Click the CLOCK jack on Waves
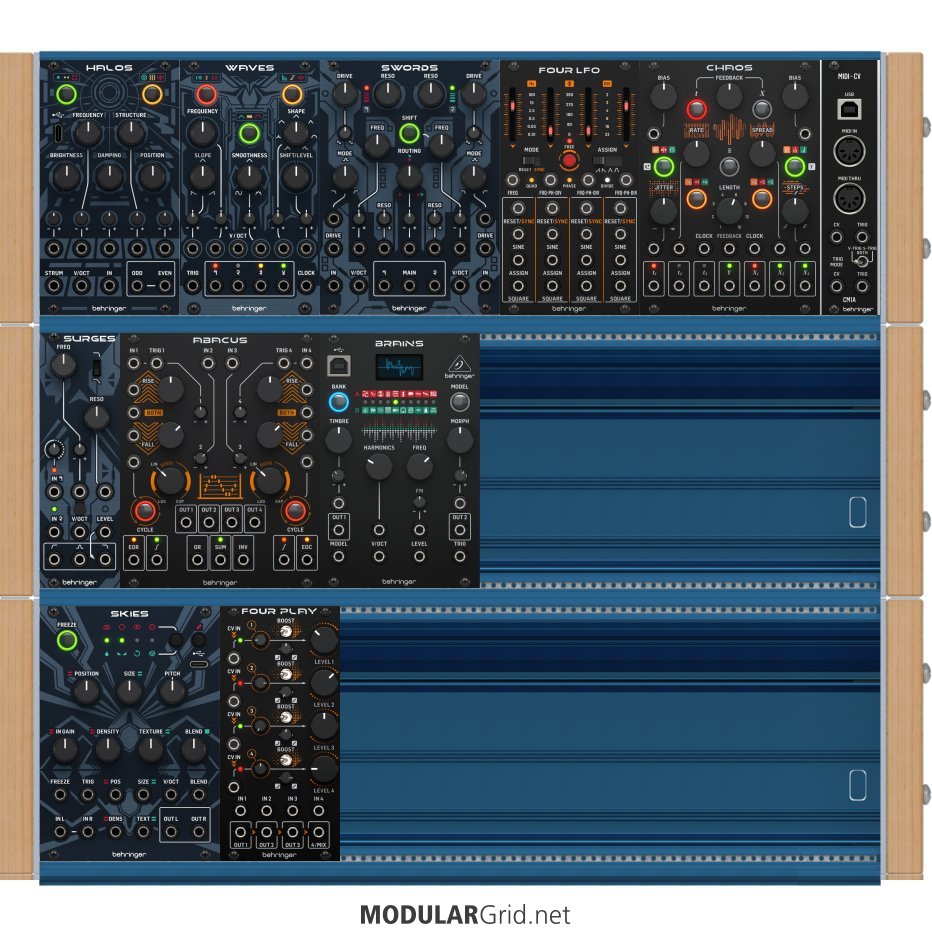The height and width of the screenshot is (936, 932). pyautogui.click(x=306, y=285)
